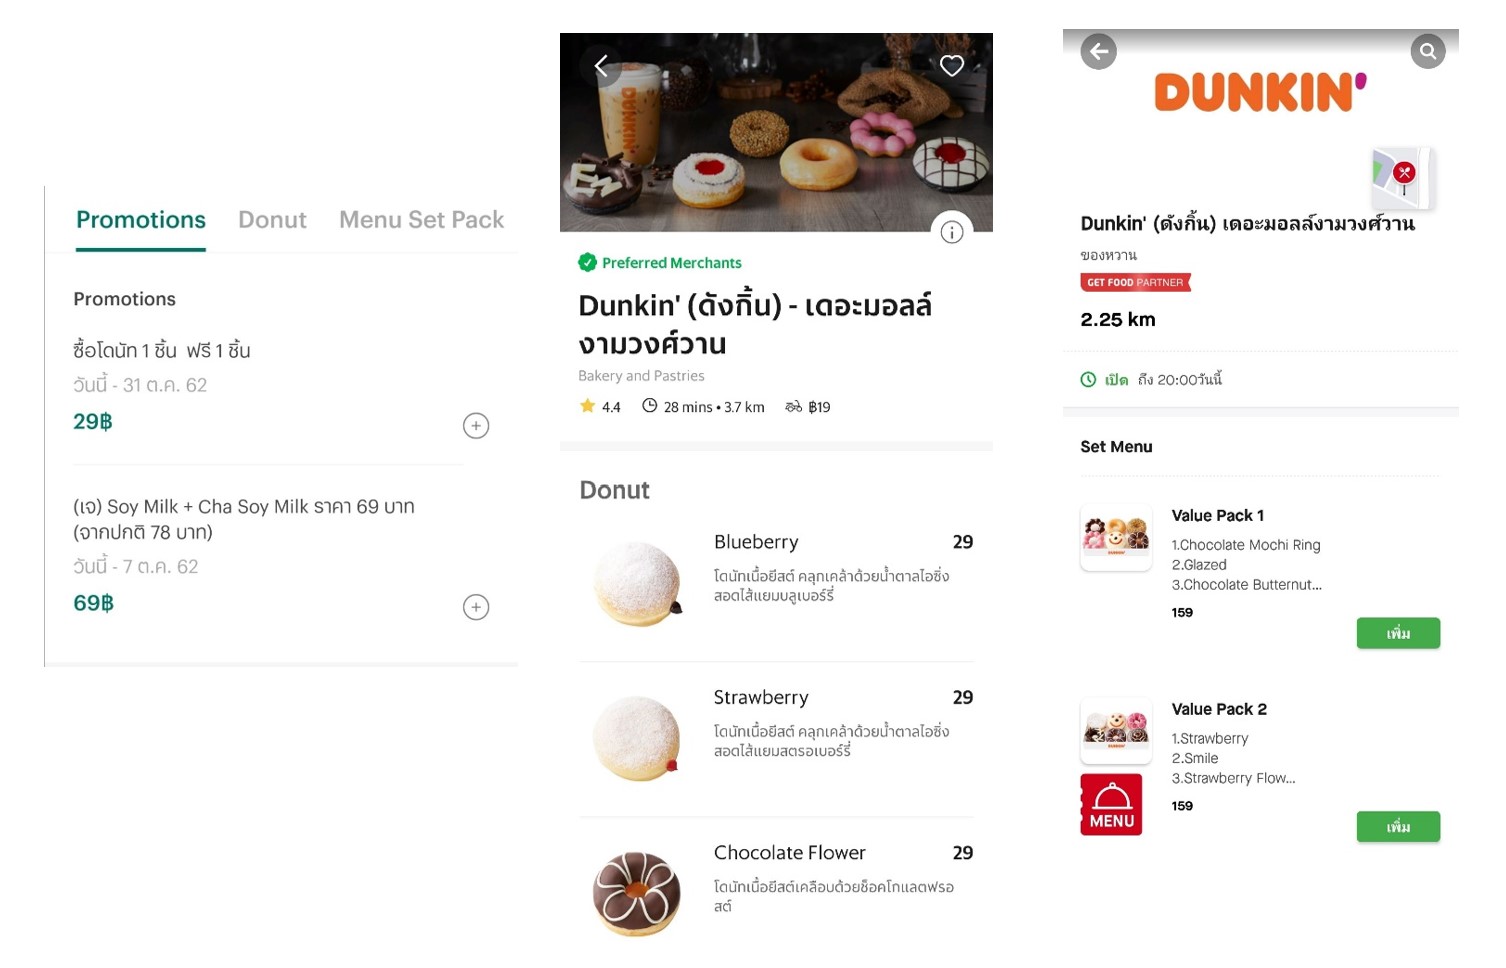Select the Value Pack 1 title

click(x=1218, y=516)
